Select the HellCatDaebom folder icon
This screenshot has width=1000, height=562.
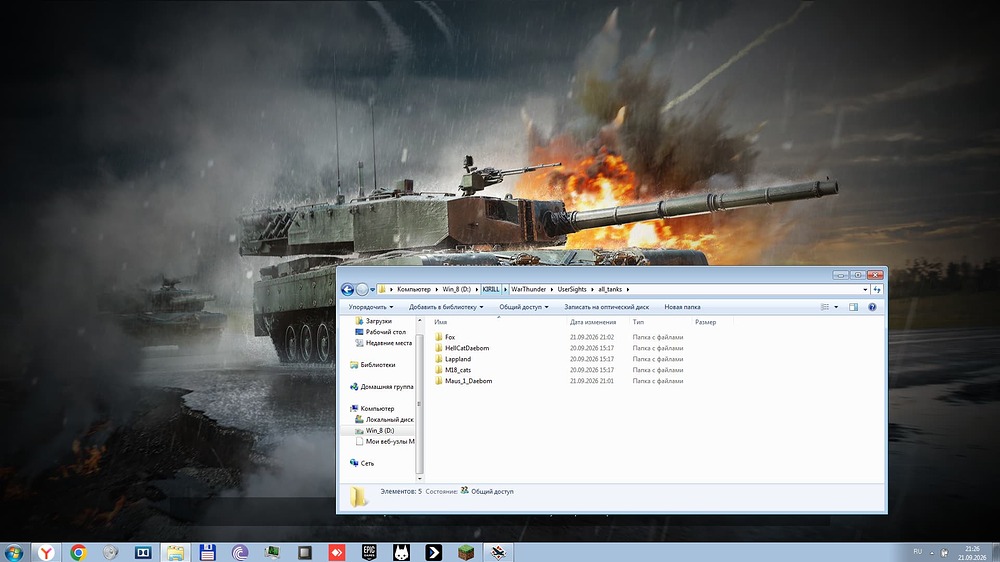pos(438,348)
